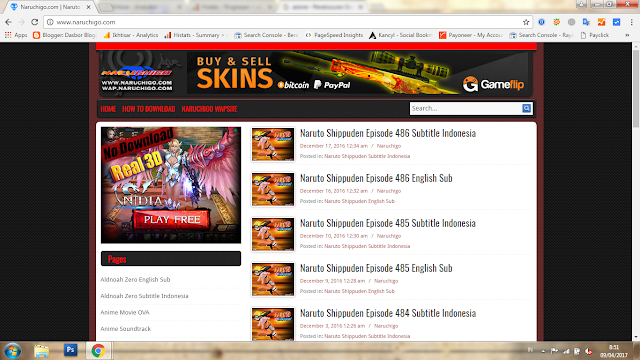Open the Apps bookmarks shortcut
The image size is (640, 360).
pos(16,35)
